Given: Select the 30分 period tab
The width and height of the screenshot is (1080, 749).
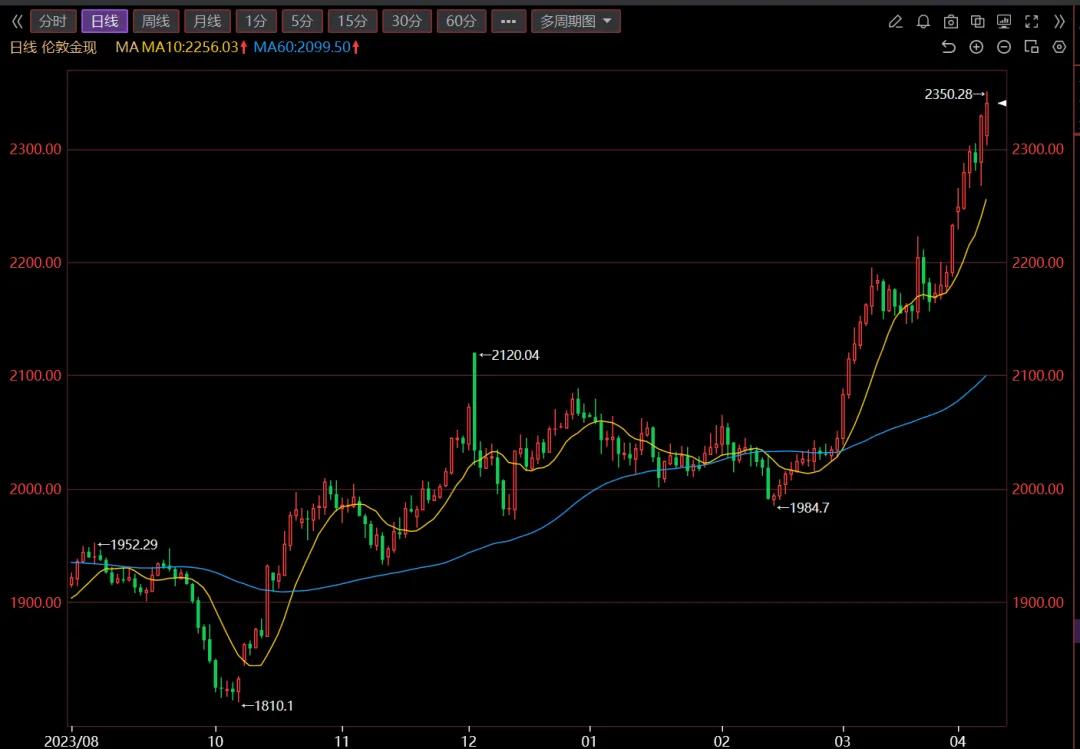Looking at the screenshot, I should coord(406,21).
